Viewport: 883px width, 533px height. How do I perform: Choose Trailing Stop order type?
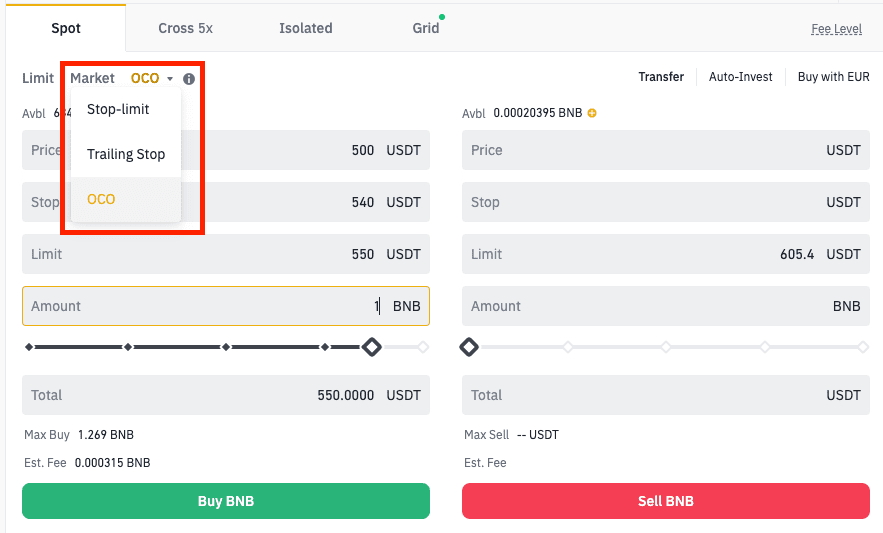126,154
